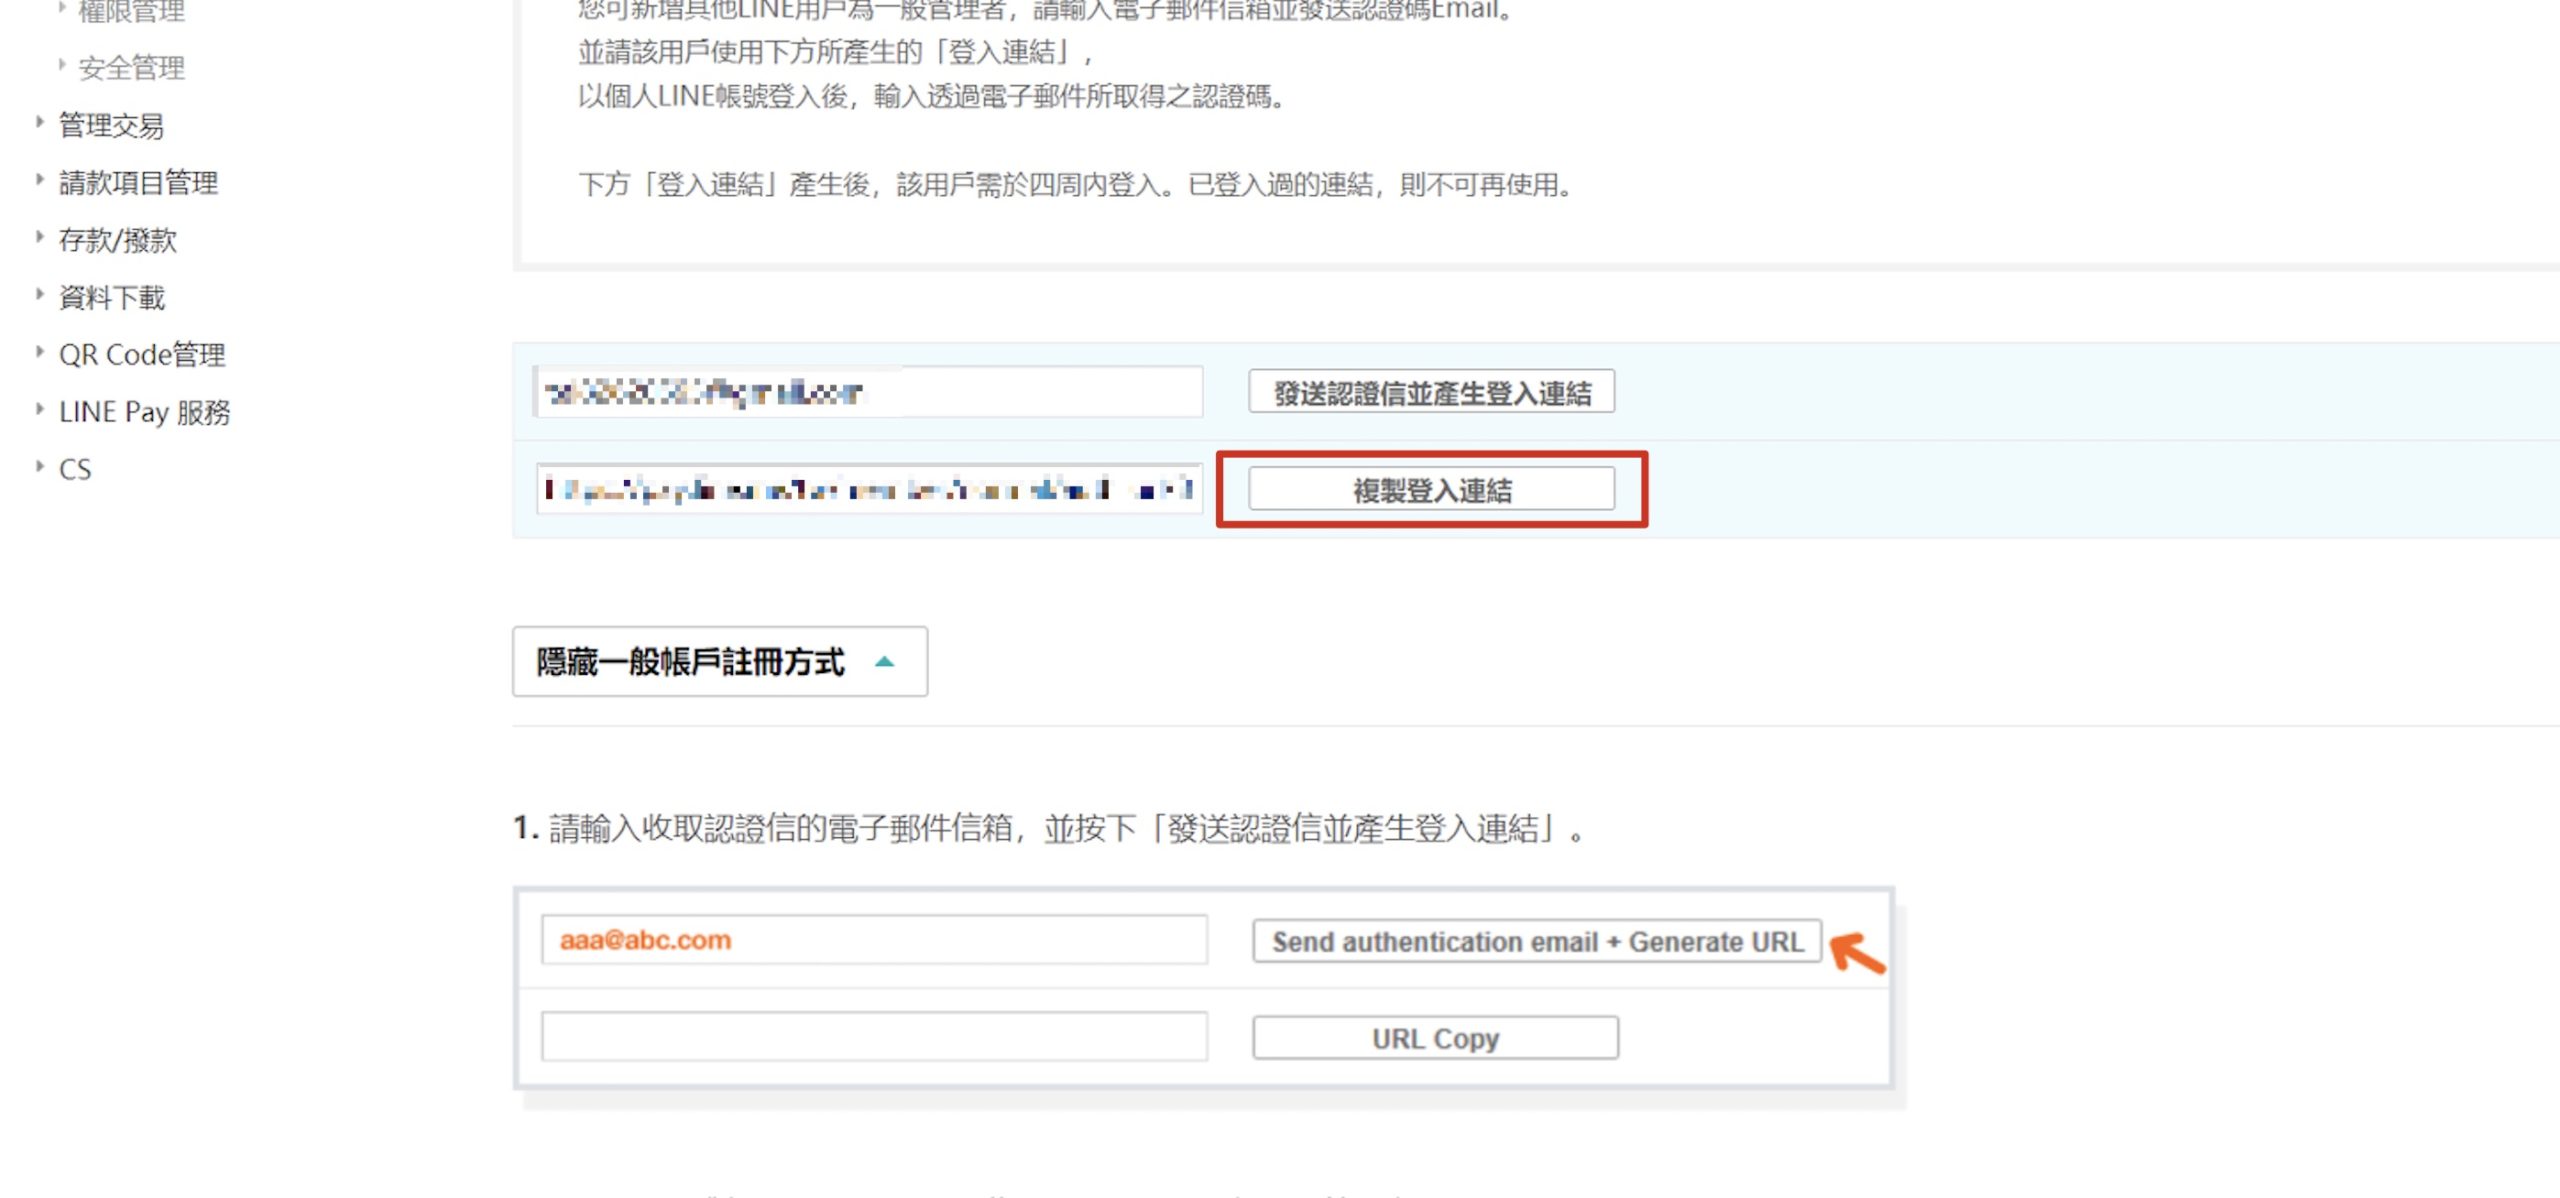Click the teal collapse triangle icon
The image size is (2560, 1198).
884,661
